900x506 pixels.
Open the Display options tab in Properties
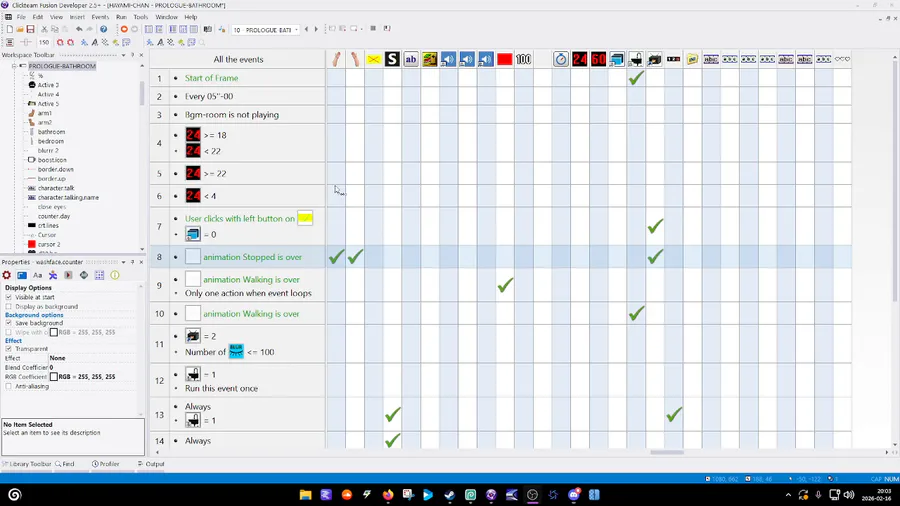22,275
